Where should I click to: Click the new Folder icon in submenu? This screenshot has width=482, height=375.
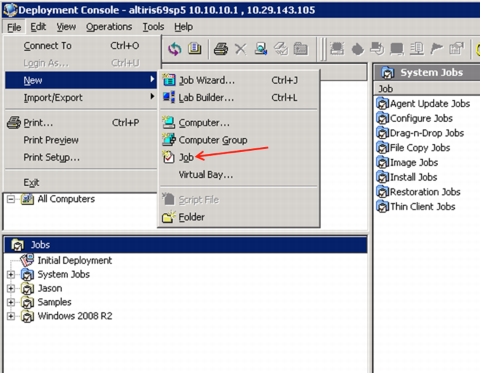[169, 217]
